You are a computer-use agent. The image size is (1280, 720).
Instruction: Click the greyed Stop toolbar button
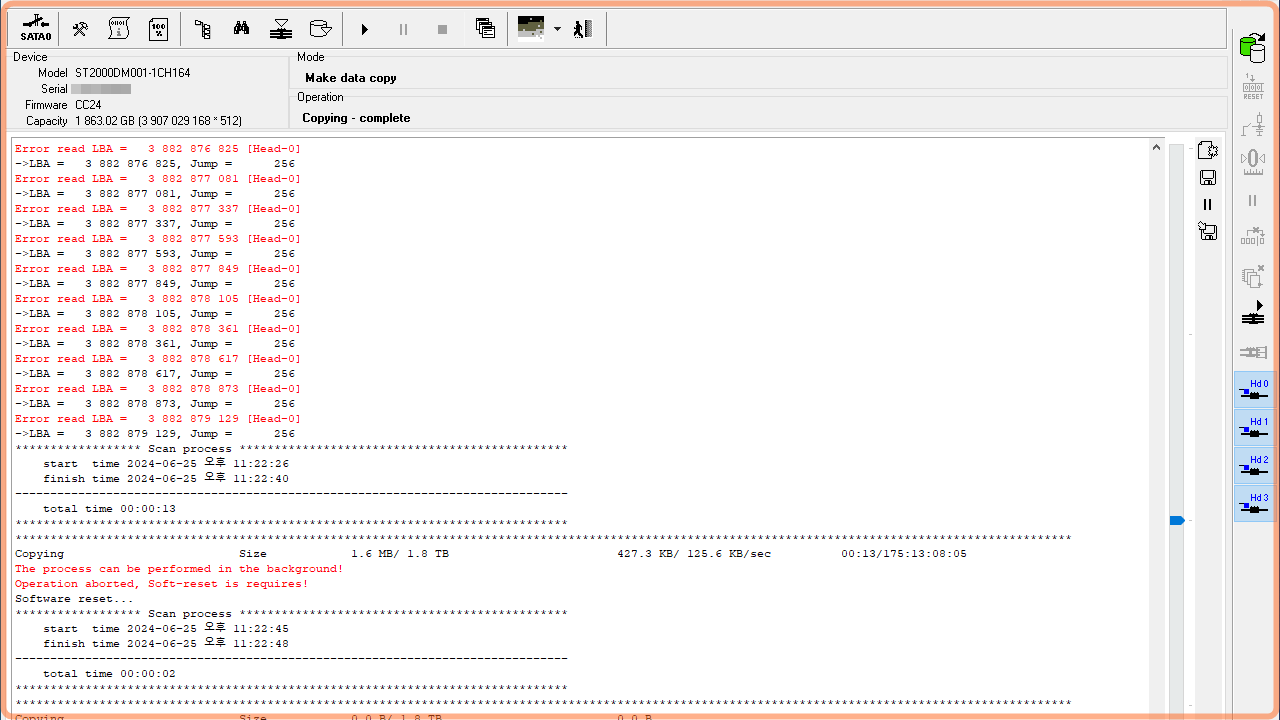pyautogui.click(x=443, y=30)
